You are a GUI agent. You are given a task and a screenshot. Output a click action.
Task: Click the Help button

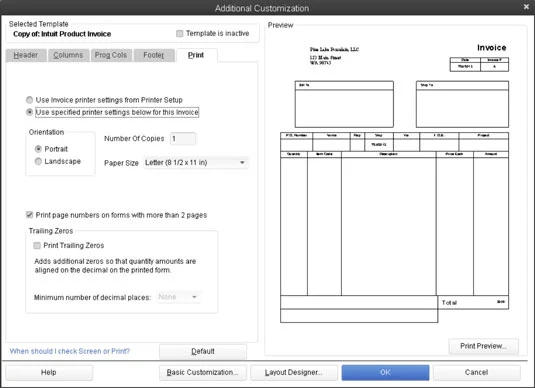tap(49, 373)
